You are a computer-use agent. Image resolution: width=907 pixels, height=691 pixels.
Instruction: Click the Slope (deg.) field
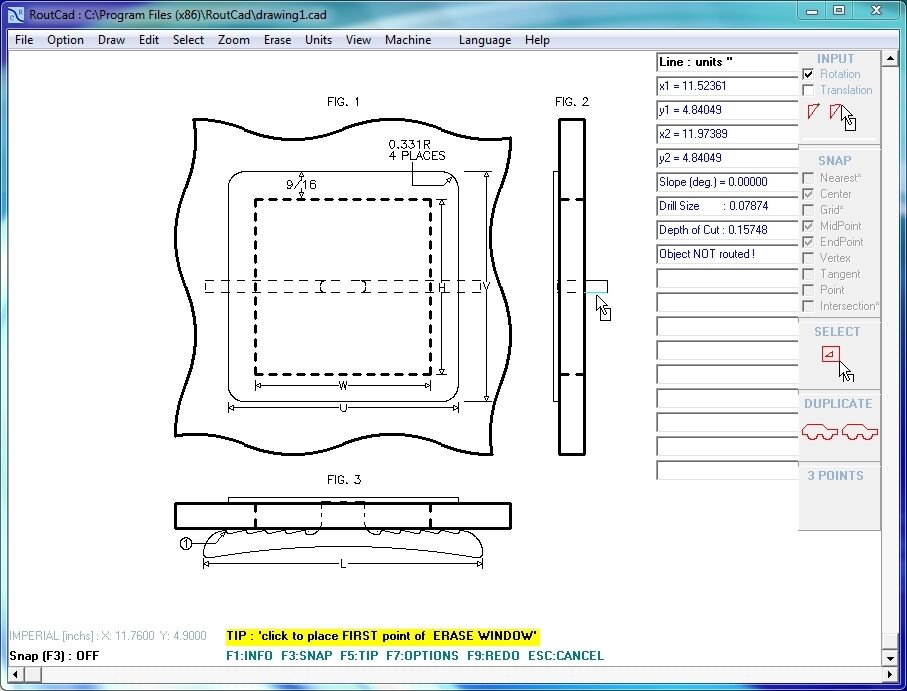727,182
